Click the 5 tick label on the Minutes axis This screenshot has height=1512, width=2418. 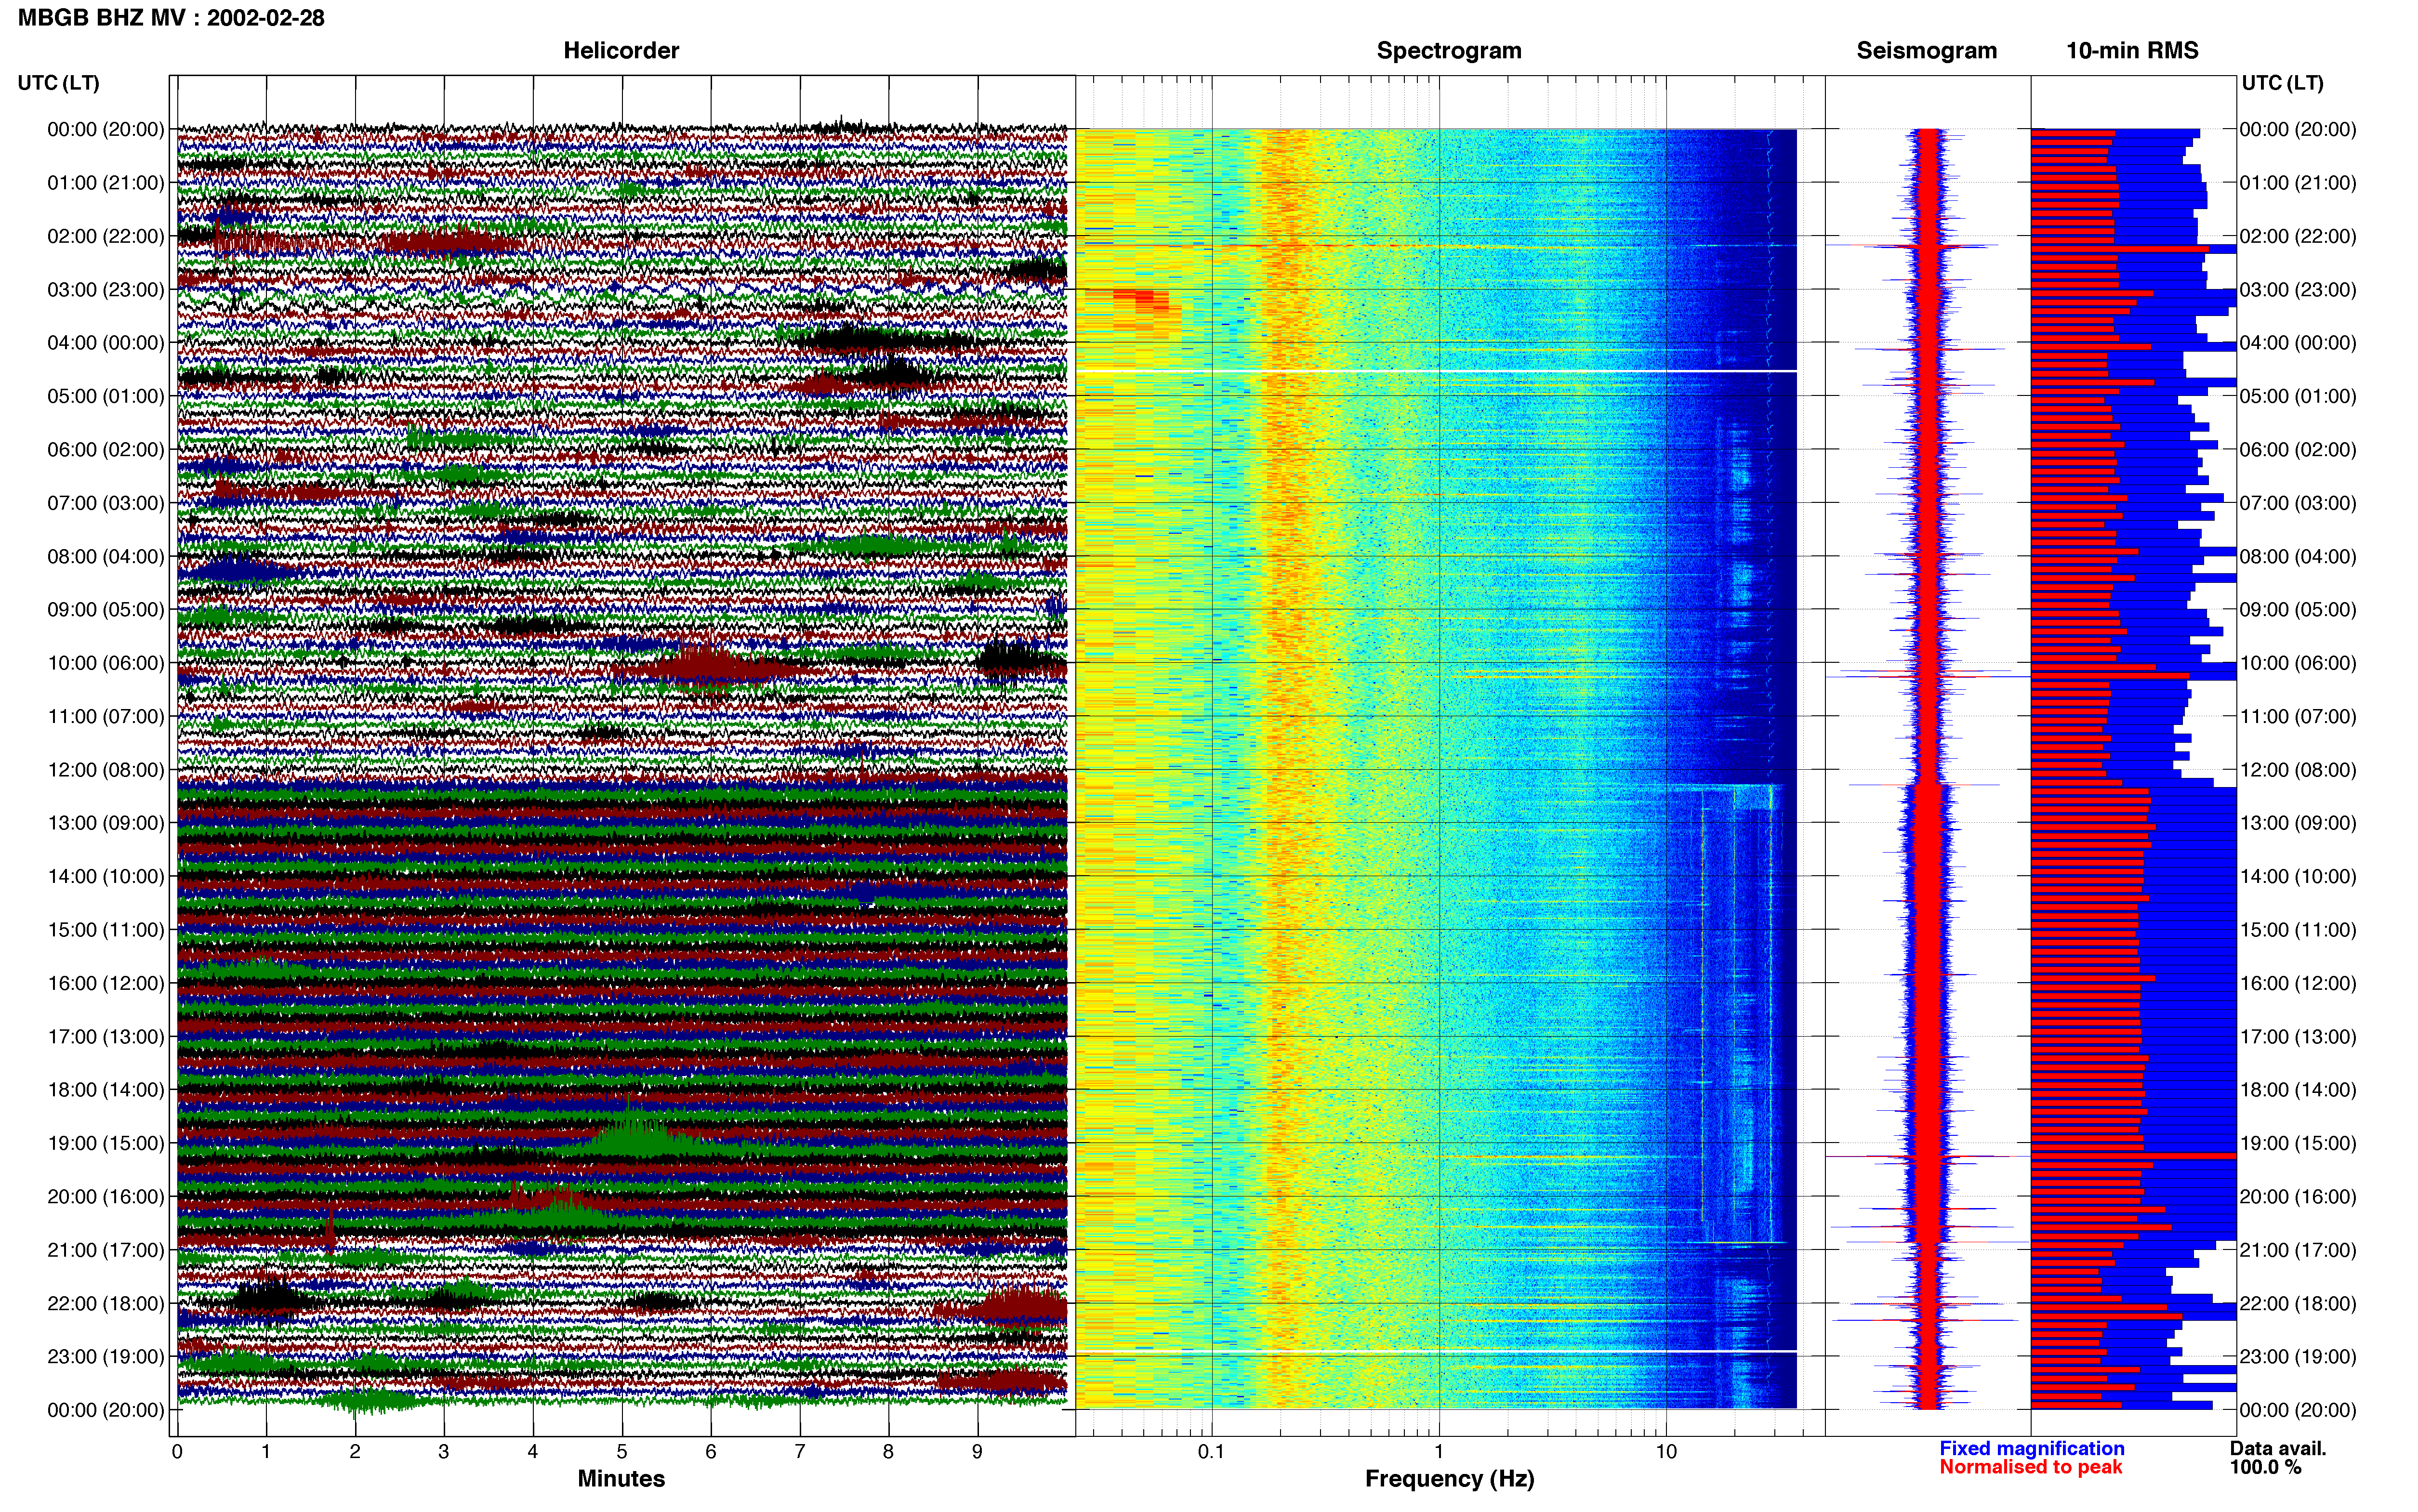tap(622, 1452)
